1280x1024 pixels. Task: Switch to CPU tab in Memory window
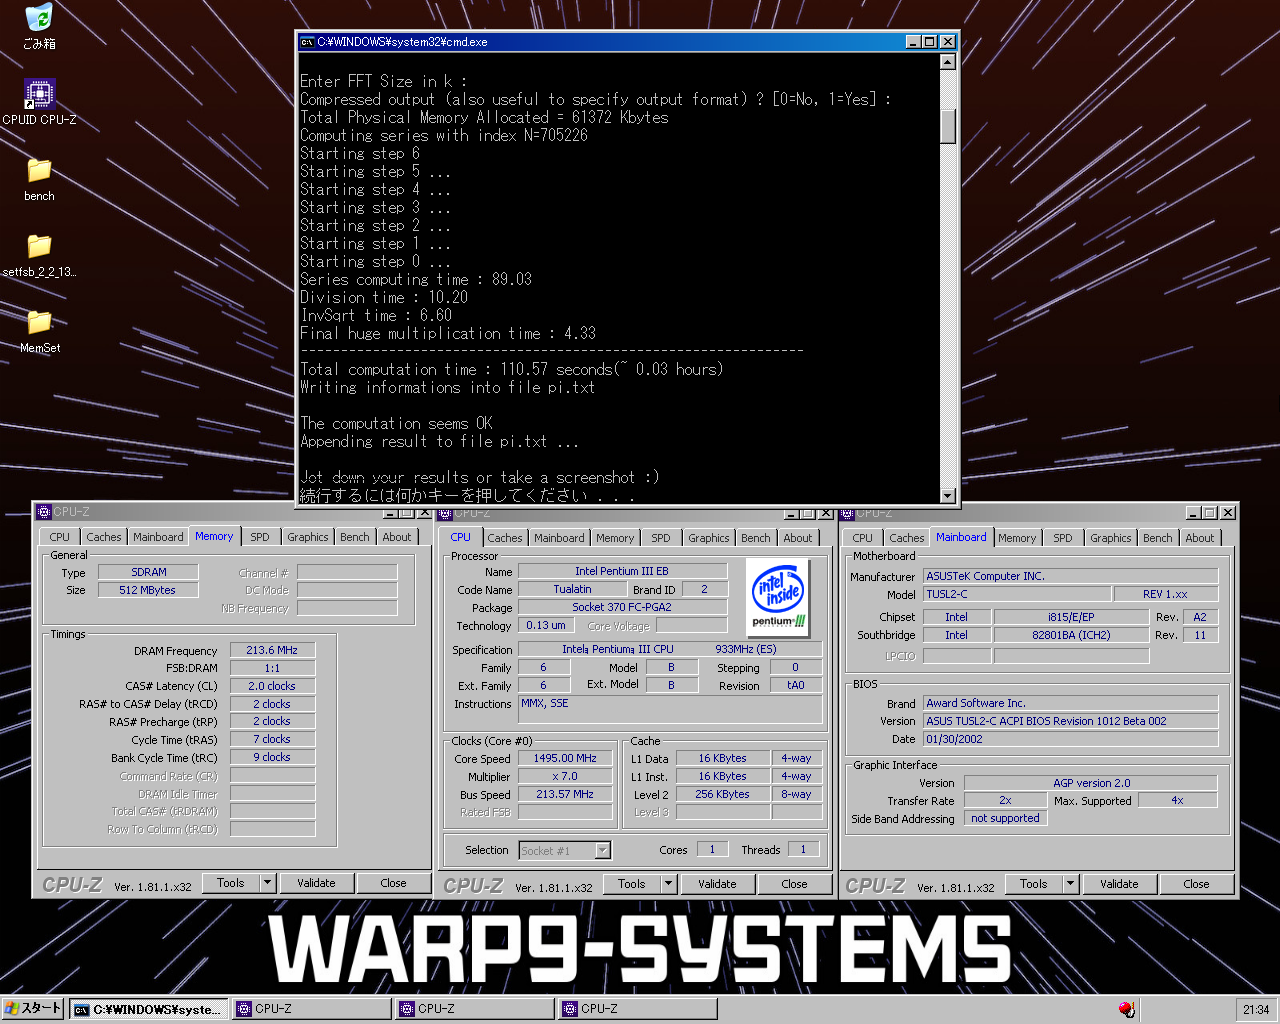click(x=60, y=537)
